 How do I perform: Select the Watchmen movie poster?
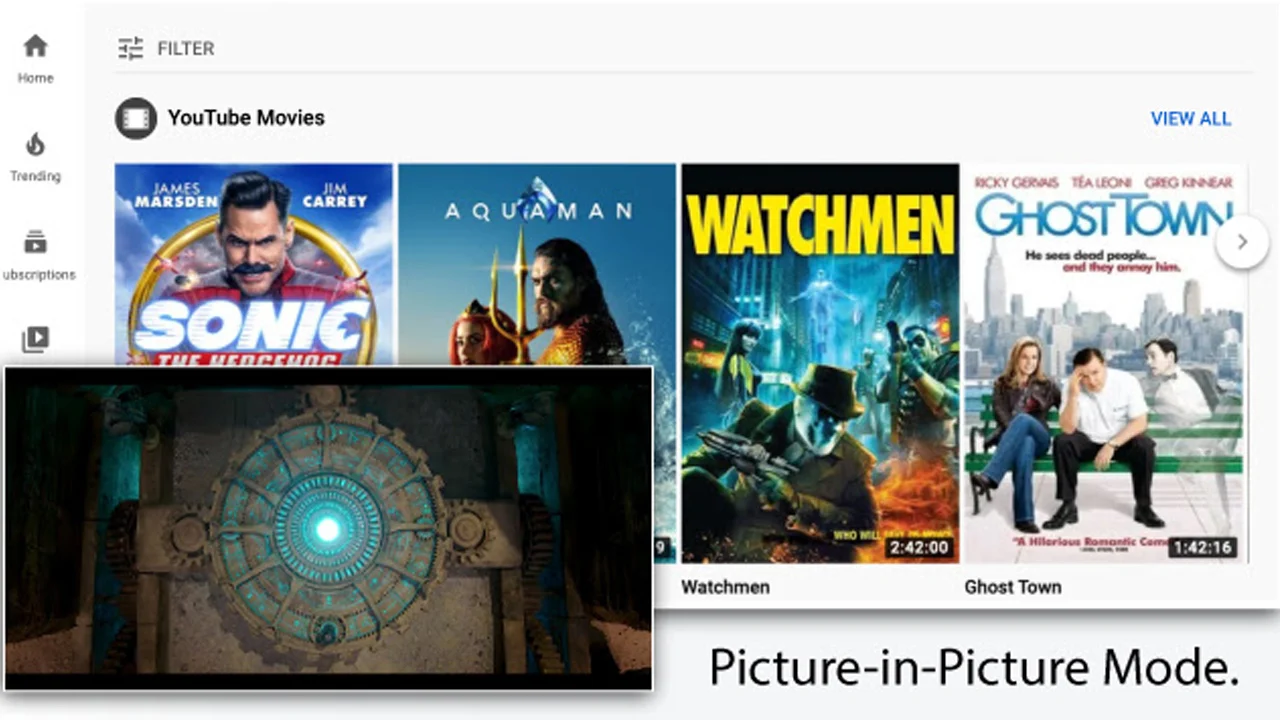[820, 363]
